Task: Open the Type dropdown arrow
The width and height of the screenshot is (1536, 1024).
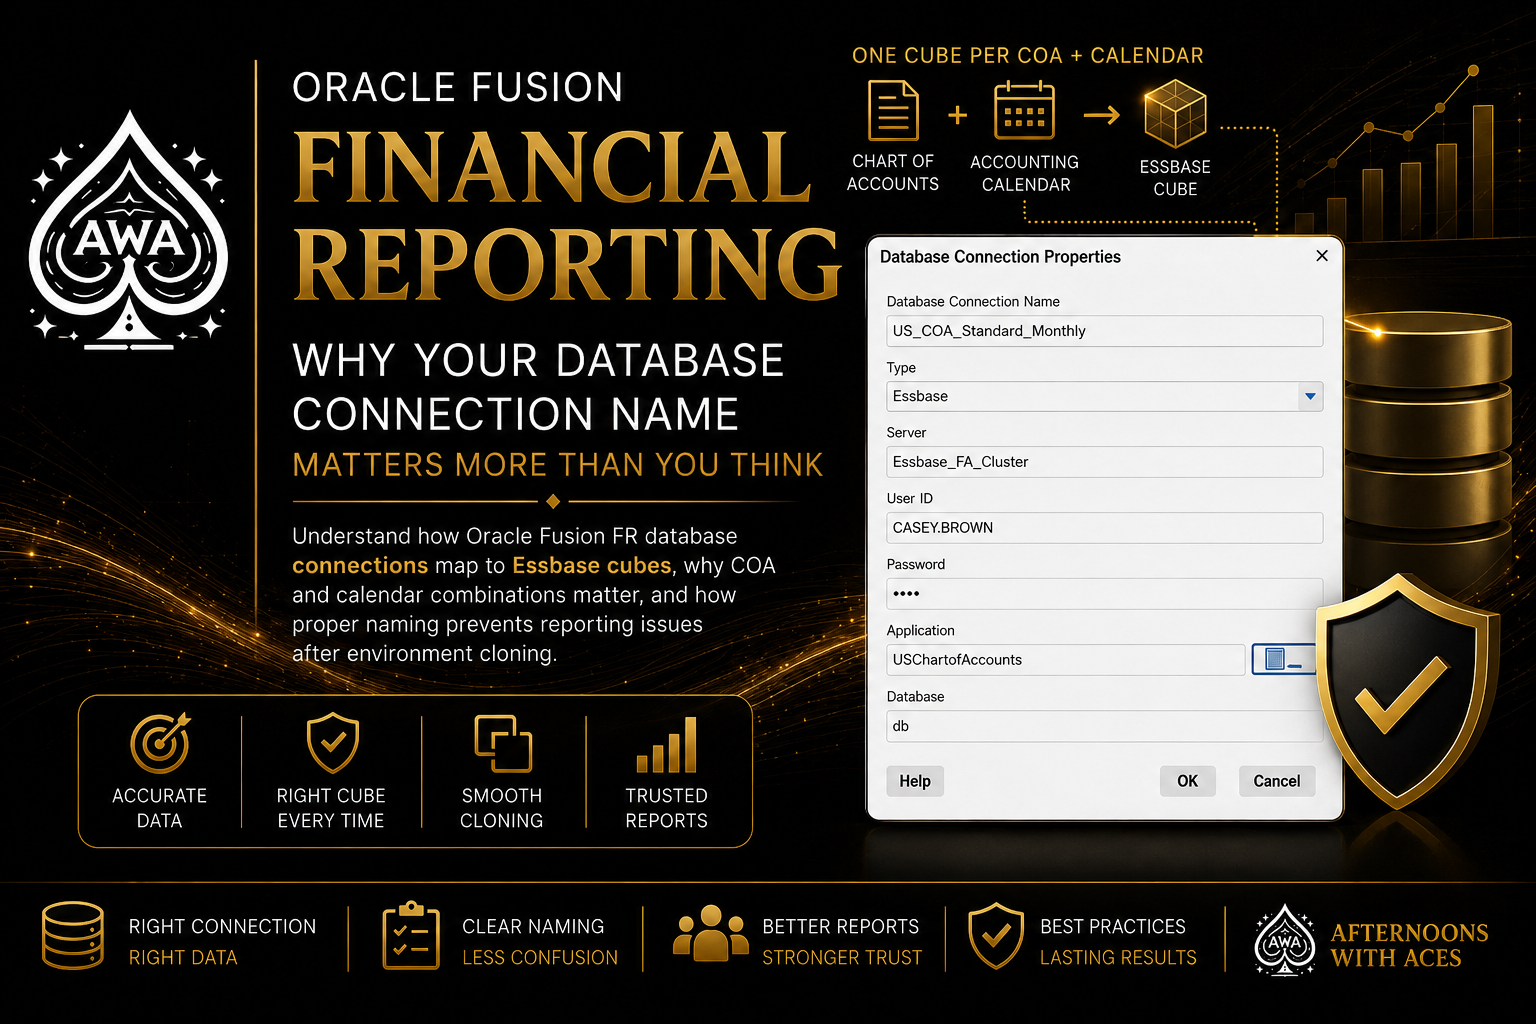Action: pos(1310,397)
